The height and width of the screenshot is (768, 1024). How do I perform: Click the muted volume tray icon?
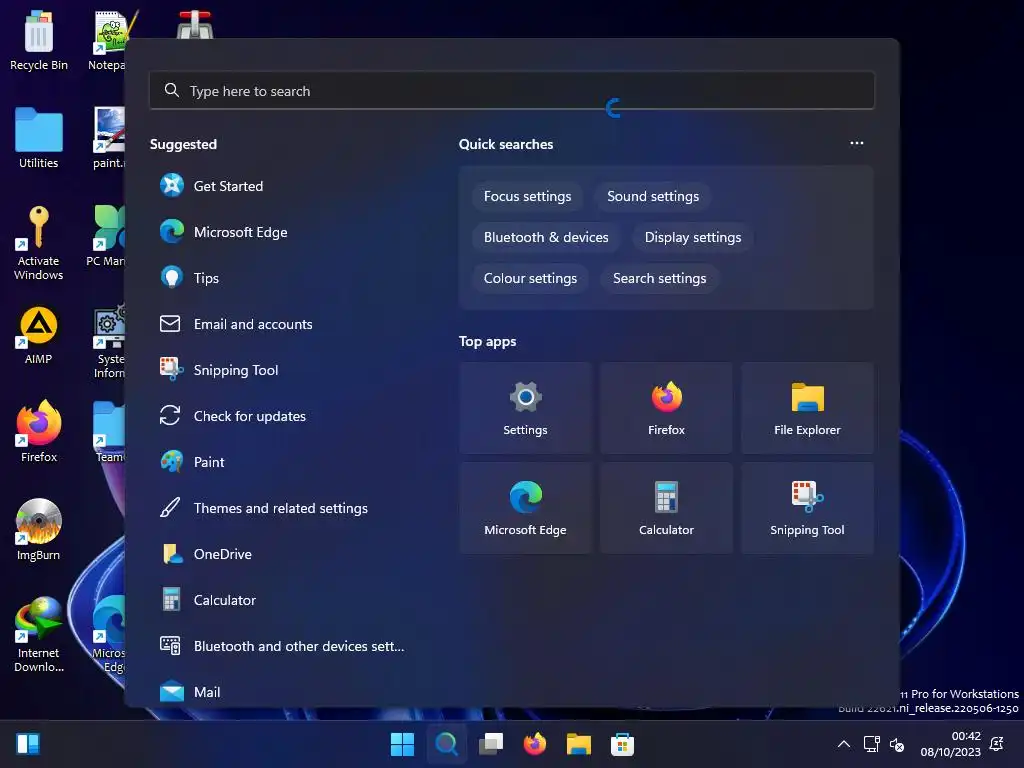pos(897,744)
